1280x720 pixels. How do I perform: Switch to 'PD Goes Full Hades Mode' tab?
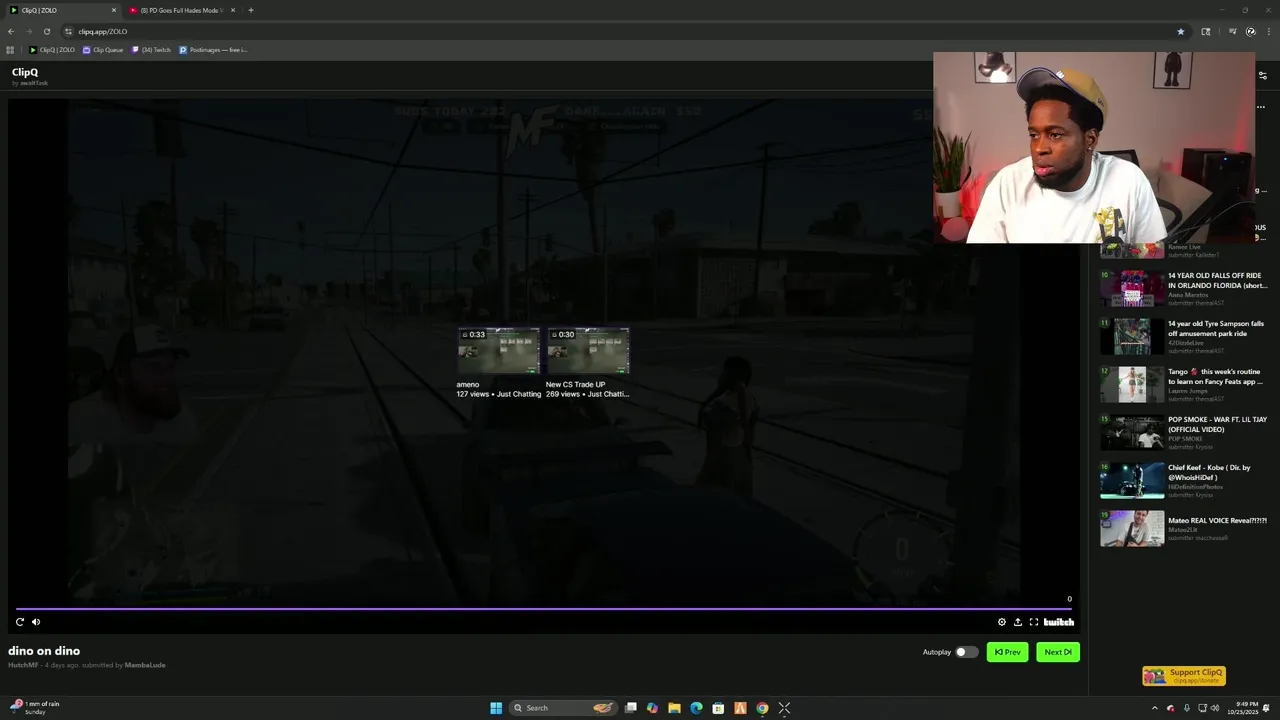[180, 10]
